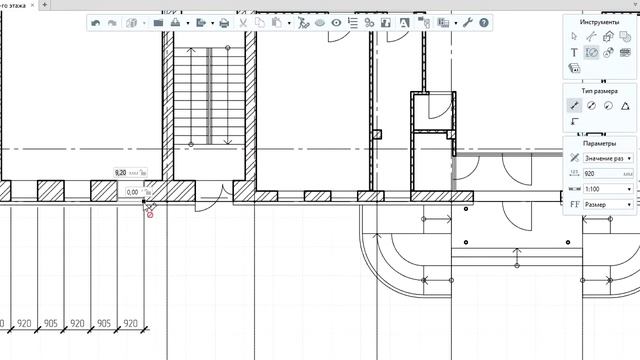
Task: Click the toolbar icon before the table icon
Action: (x=424, y=23)
